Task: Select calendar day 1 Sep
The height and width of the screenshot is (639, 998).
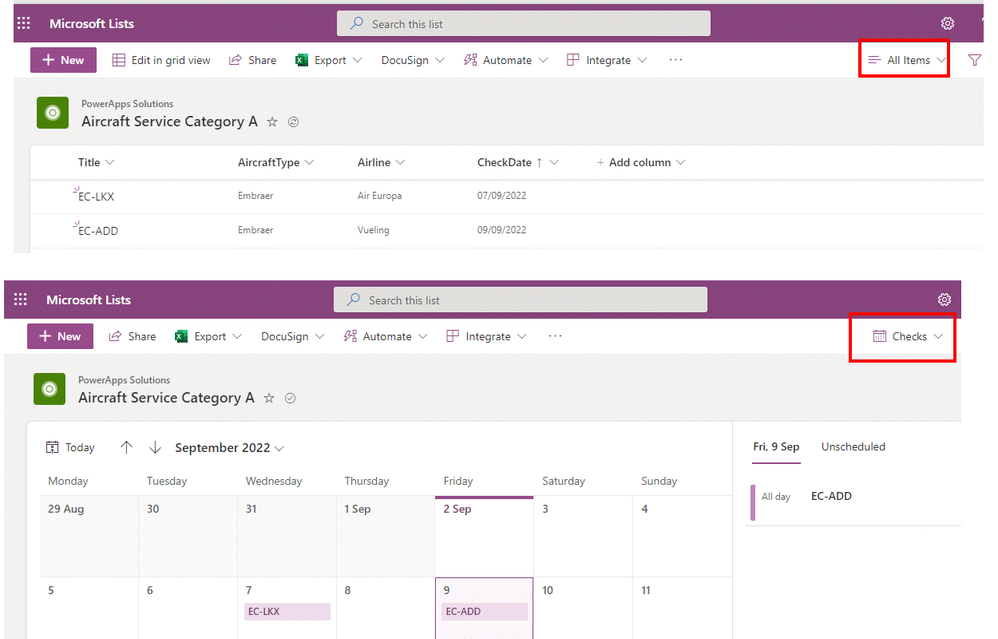Action: tap(386, 537)
